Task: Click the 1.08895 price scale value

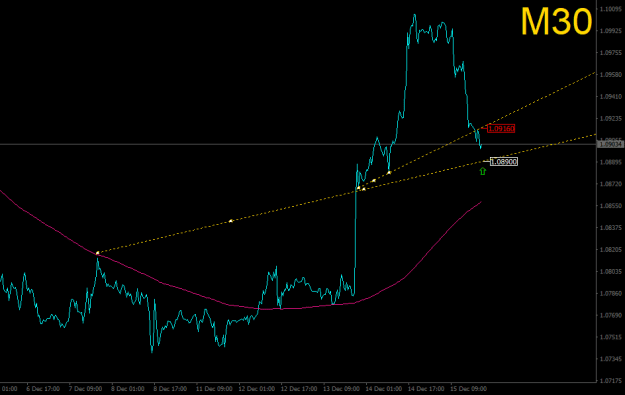Action: (x=611, y=162)
